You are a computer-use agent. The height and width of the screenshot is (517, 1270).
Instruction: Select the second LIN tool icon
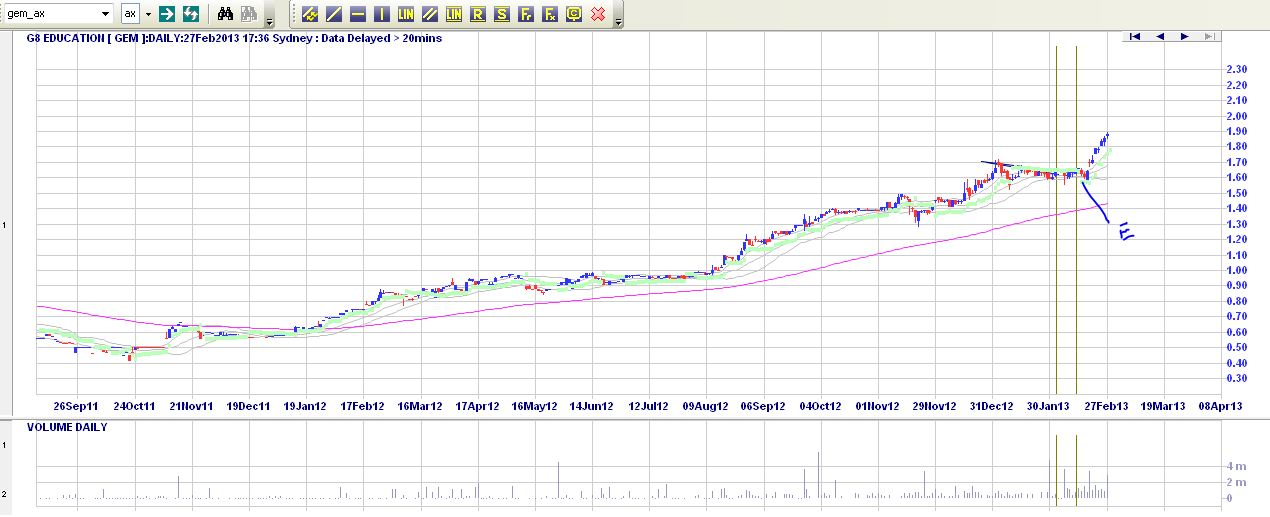coord(454,14)
